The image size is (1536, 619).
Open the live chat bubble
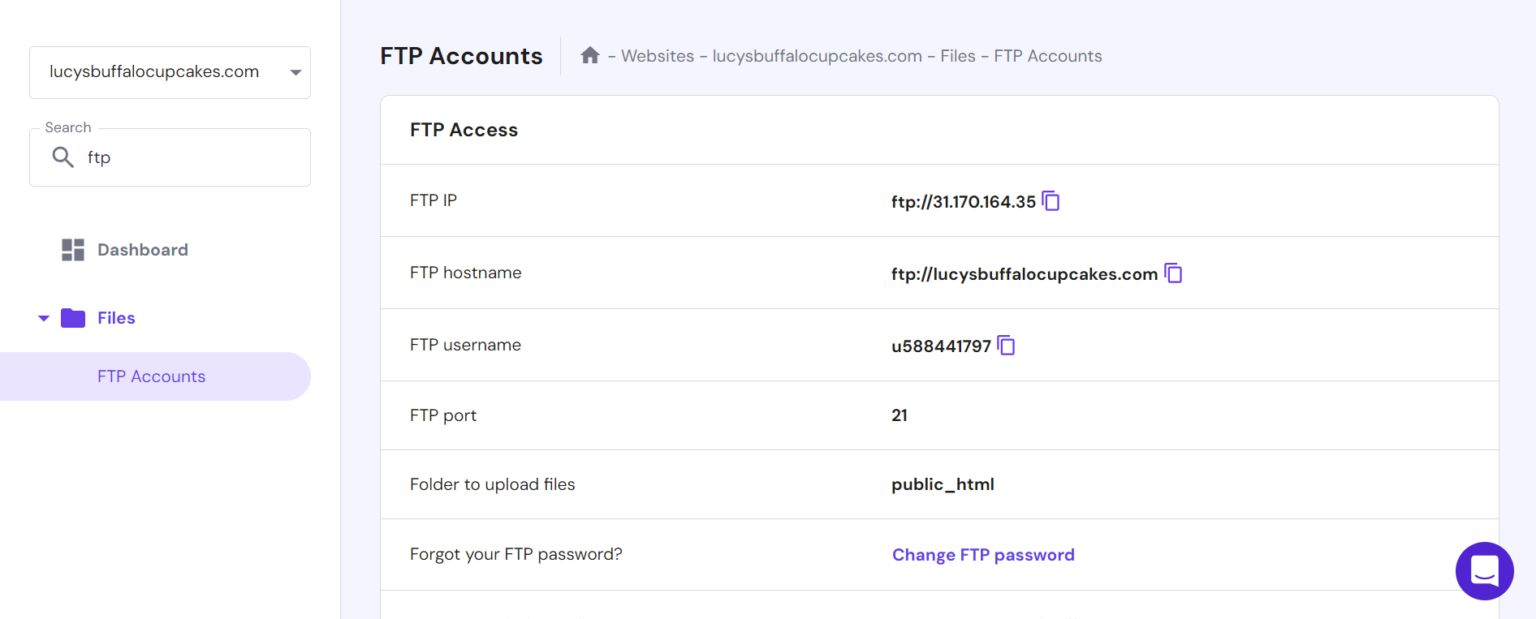click(x=1484, y=570)
